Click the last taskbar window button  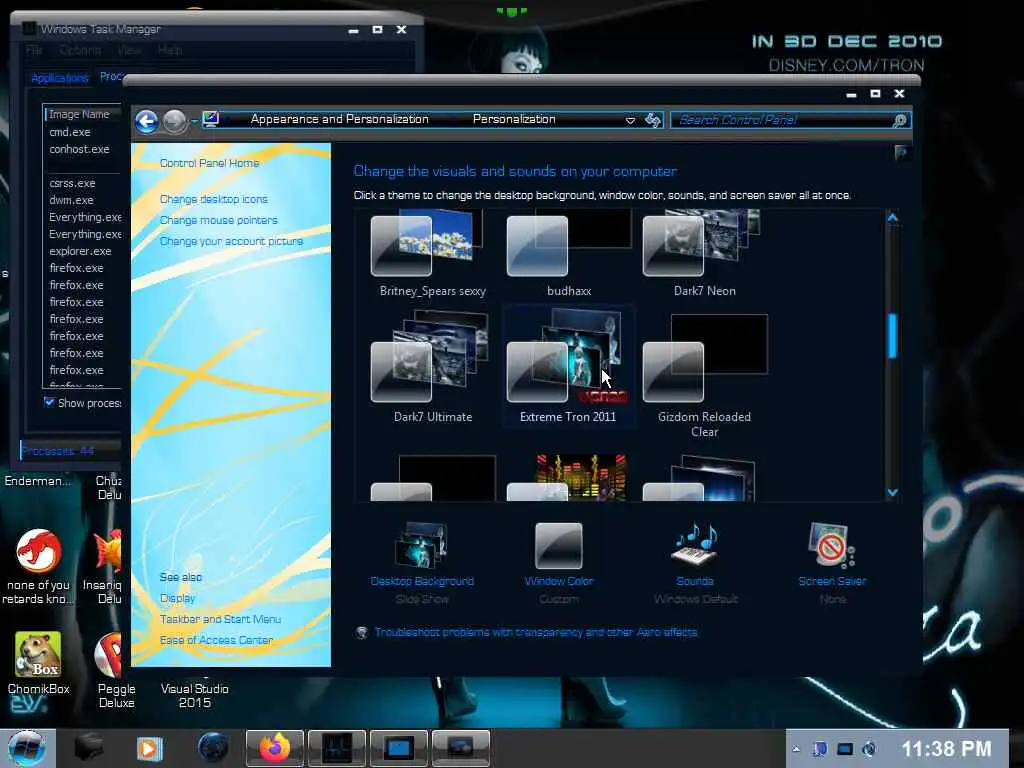[460, 748]
